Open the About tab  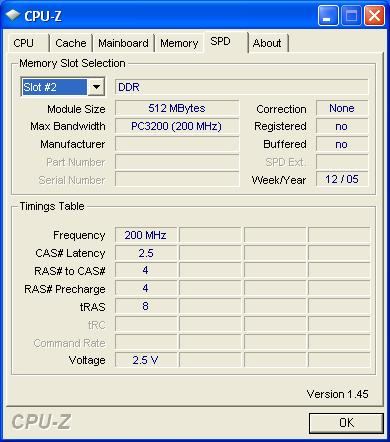268,43
